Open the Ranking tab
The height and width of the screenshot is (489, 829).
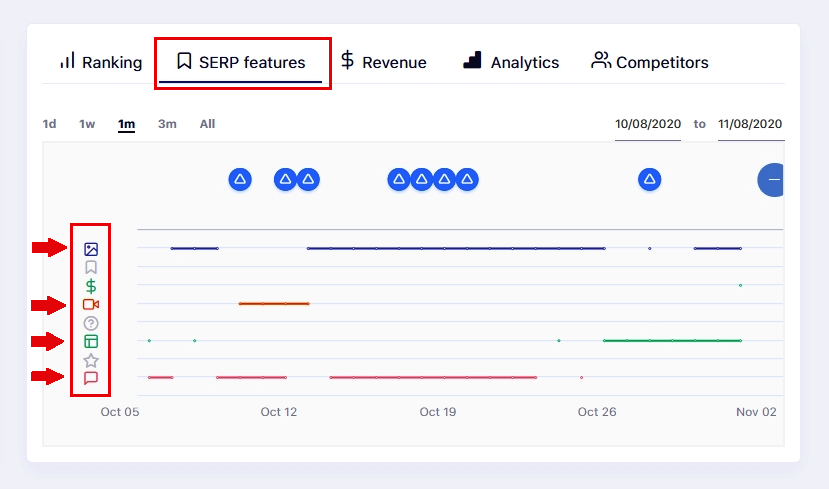(101, 62)
